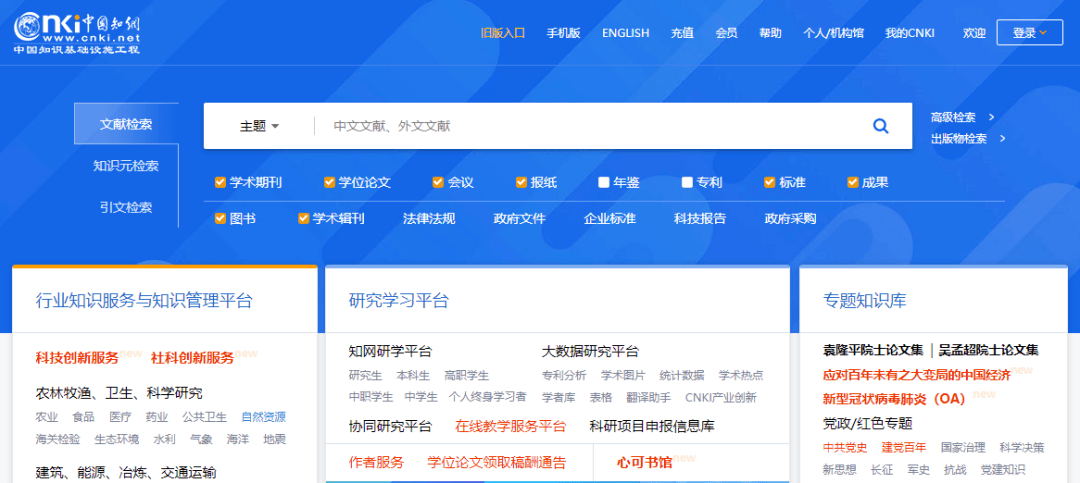Click 翻译助手 link

649,398
